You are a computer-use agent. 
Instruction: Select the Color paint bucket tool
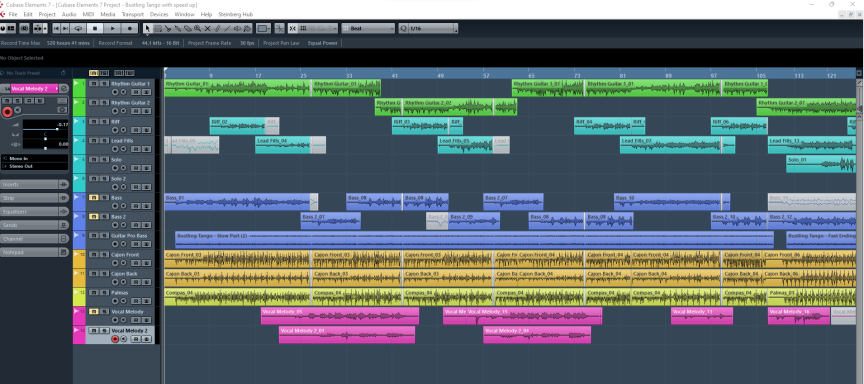247,28
